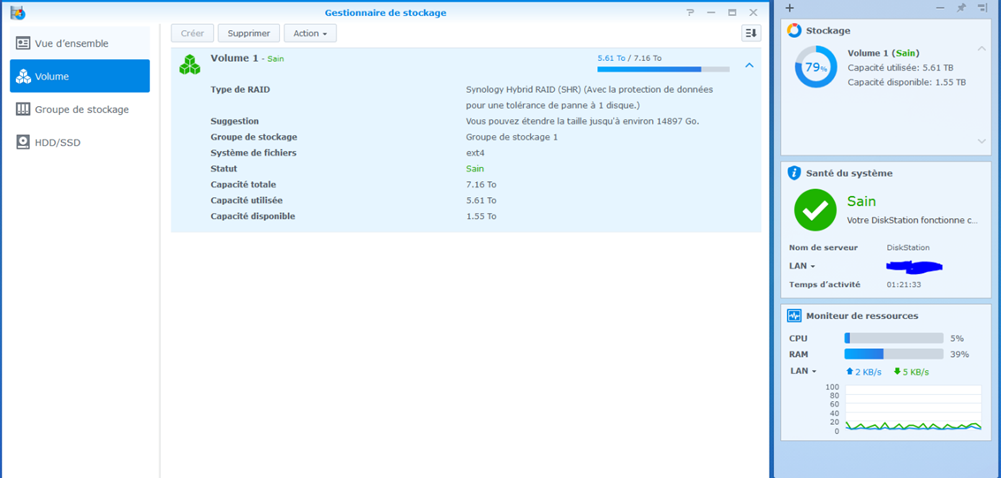
Task: Click the Supprimer button
Action: pyautogui.click(x=249, y=33)
